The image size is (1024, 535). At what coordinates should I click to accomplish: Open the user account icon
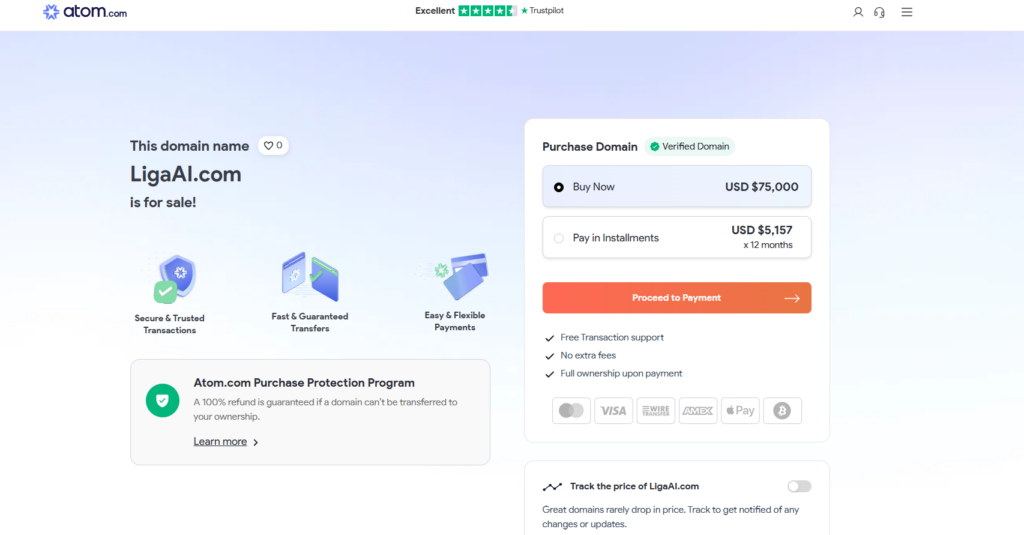tap(858, 12)
